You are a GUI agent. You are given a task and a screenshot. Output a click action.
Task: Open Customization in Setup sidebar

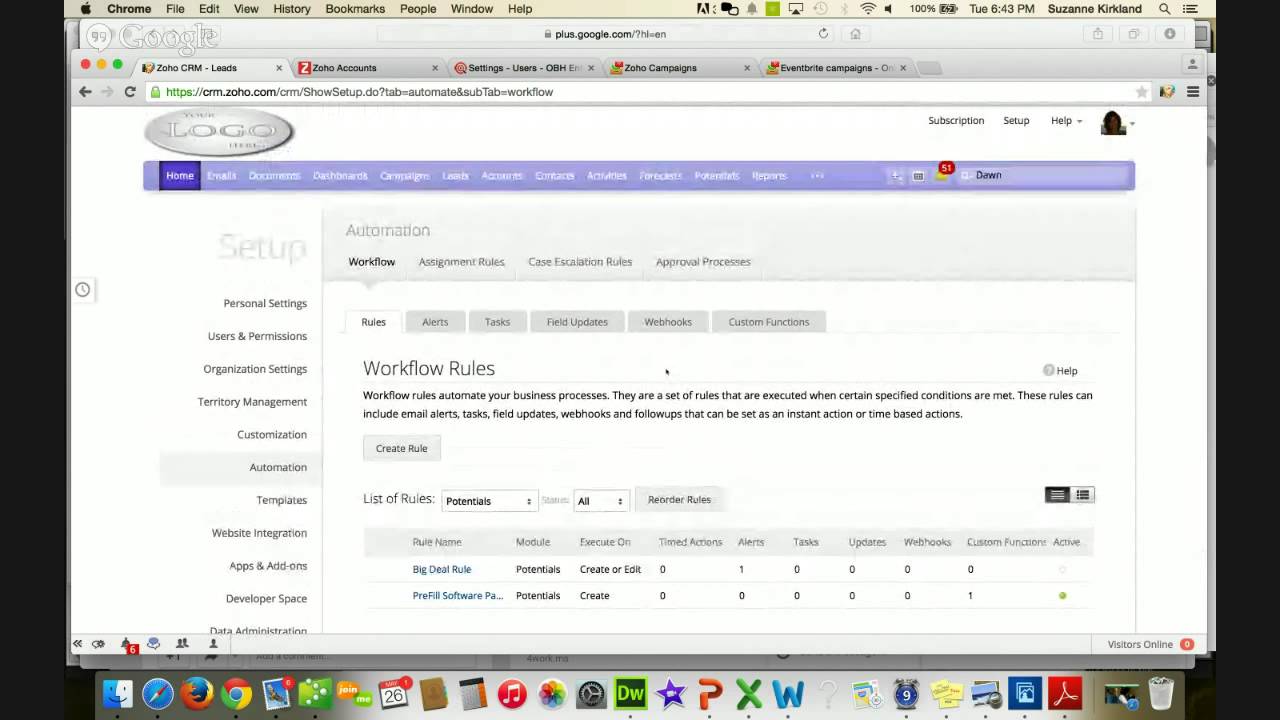(x=272, y=434)
